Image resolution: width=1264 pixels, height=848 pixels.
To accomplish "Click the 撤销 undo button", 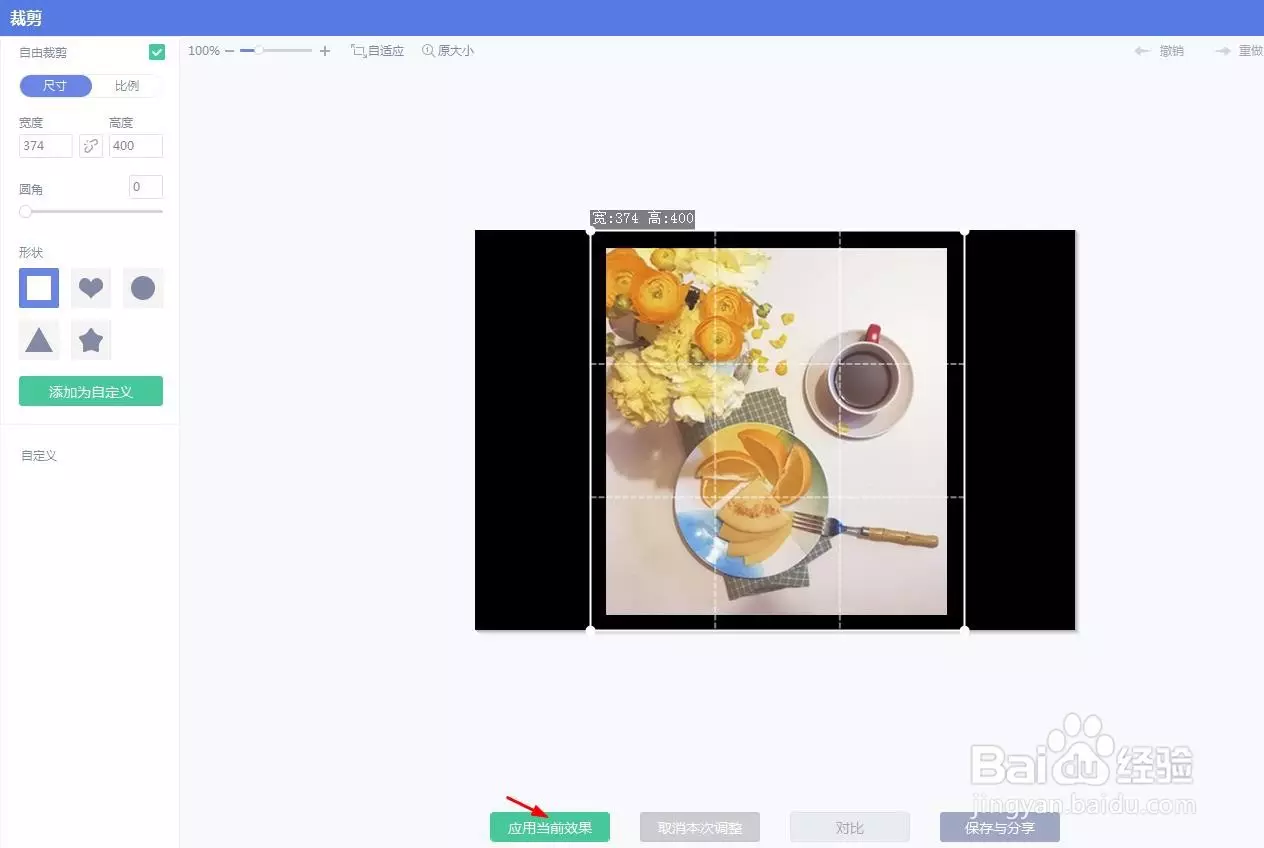I will [x=1160, y=51].
